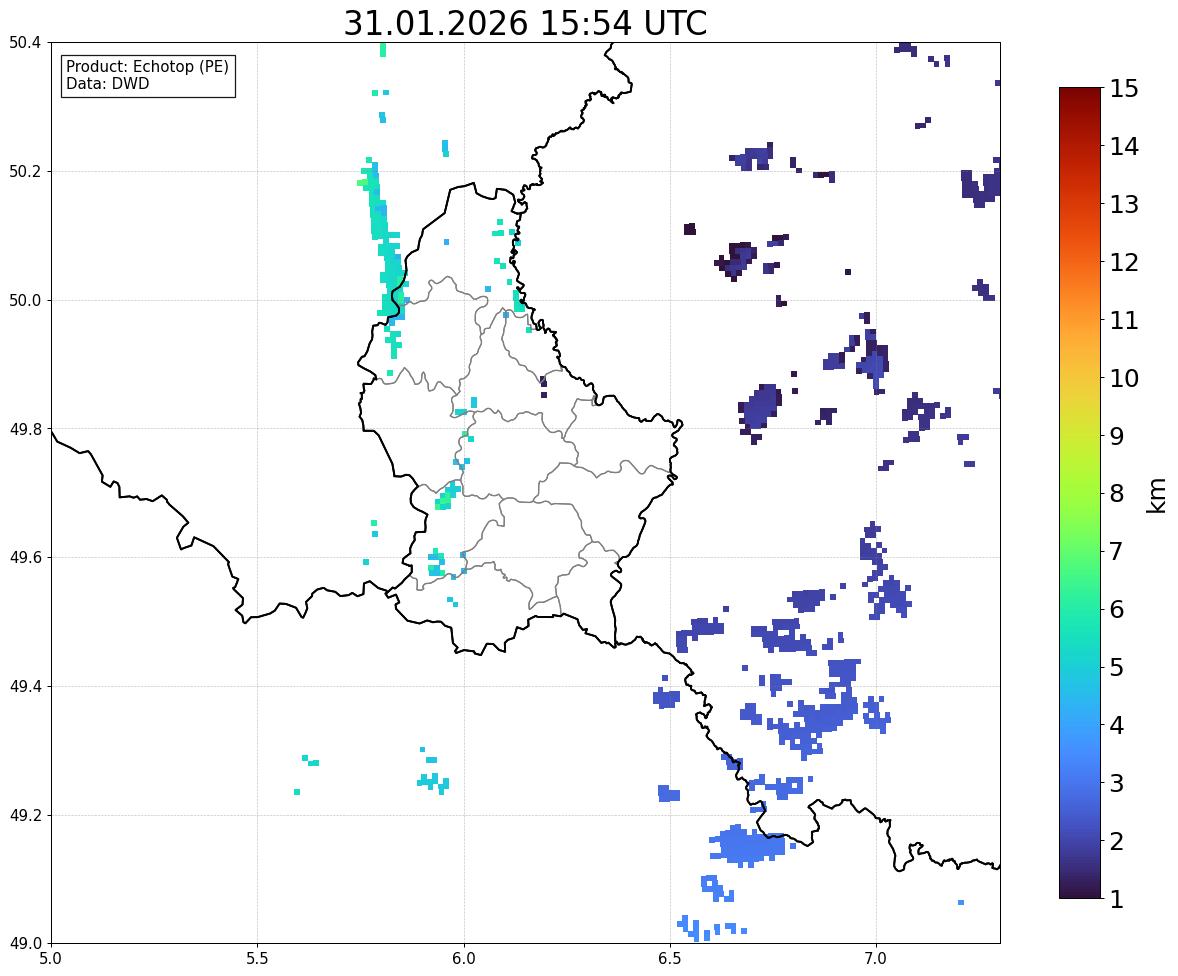Click the 6.5 longitude axis tick label
Viewport: 1178px width, 976px height.
click(x=670, y=959)
